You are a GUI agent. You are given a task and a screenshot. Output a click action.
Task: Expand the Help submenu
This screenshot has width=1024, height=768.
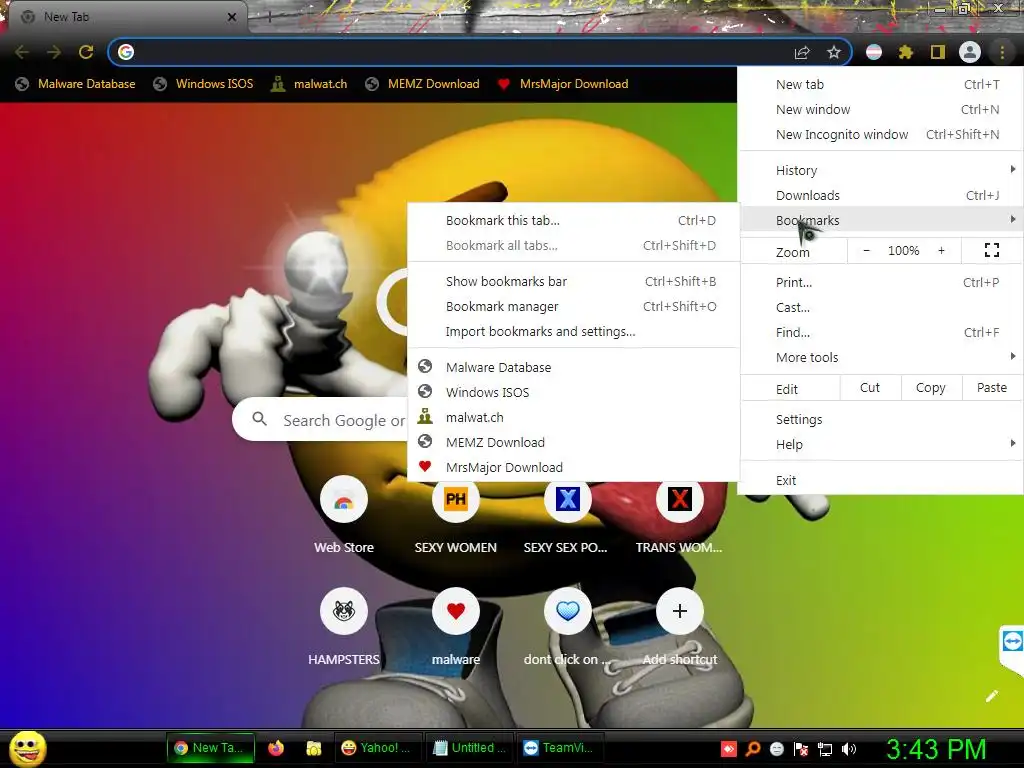(881, 445)
